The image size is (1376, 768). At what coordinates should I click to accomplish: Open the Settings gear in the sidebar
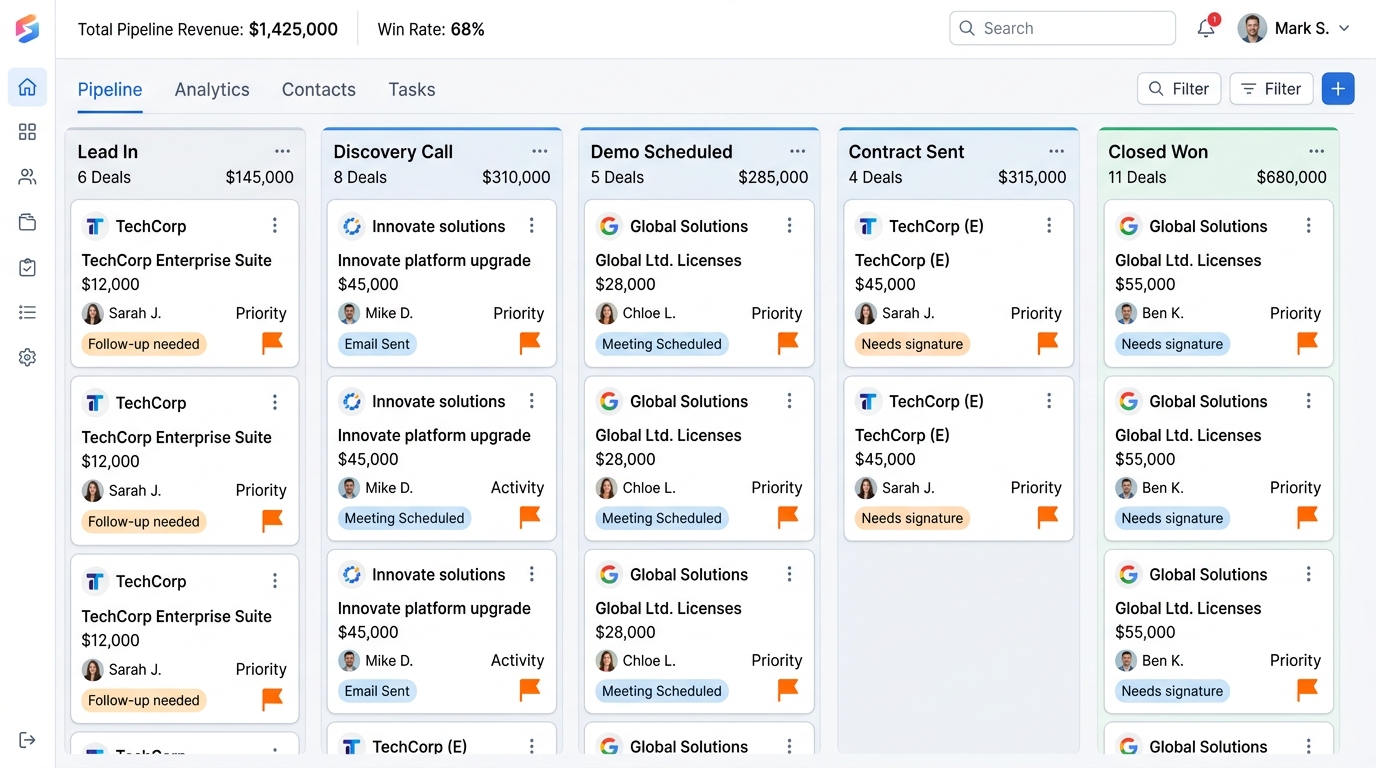[x=27, y=357]
